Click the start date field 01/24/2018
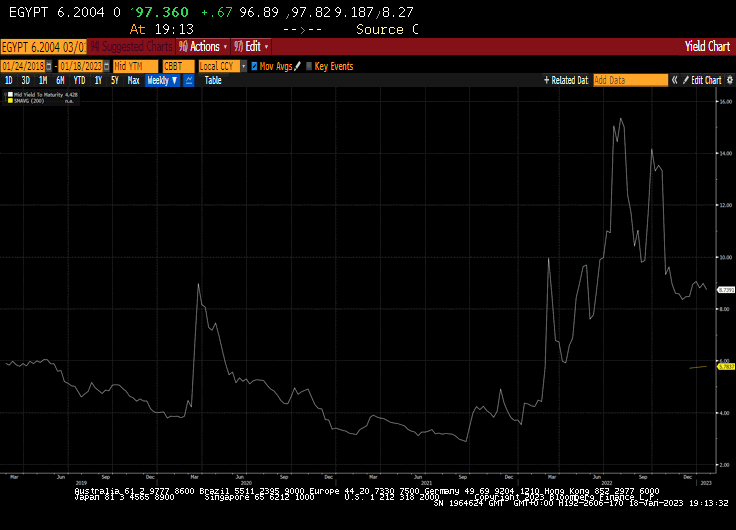This screenshot has height=530, width=736. click(x=23, y=66)
